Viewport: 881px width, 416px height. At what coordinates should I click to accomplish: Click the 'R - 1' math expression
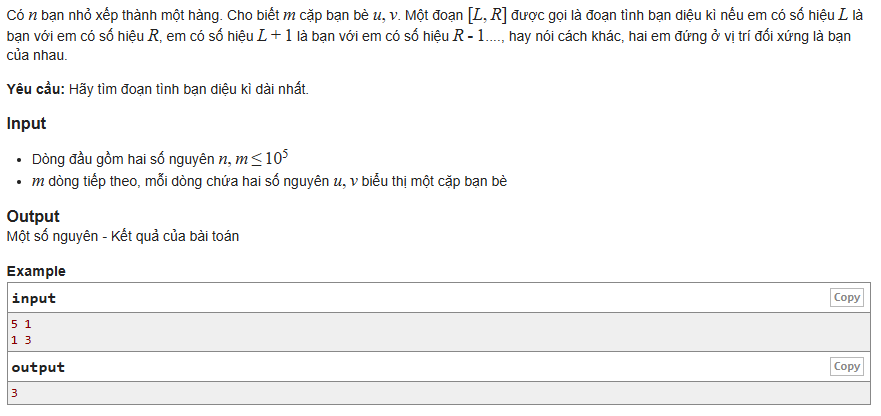click(468, 37)
